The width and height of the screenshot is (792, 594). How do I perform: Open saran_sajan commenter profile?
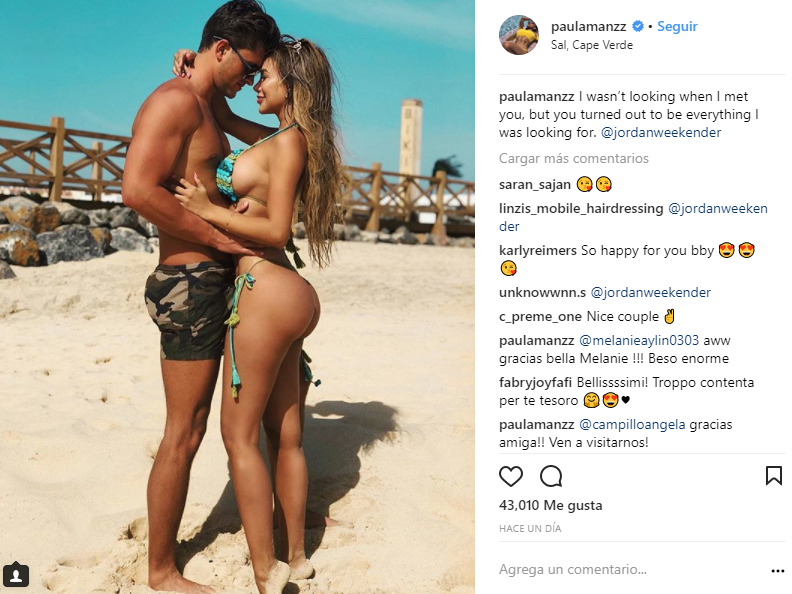click(x=535, y=185)
